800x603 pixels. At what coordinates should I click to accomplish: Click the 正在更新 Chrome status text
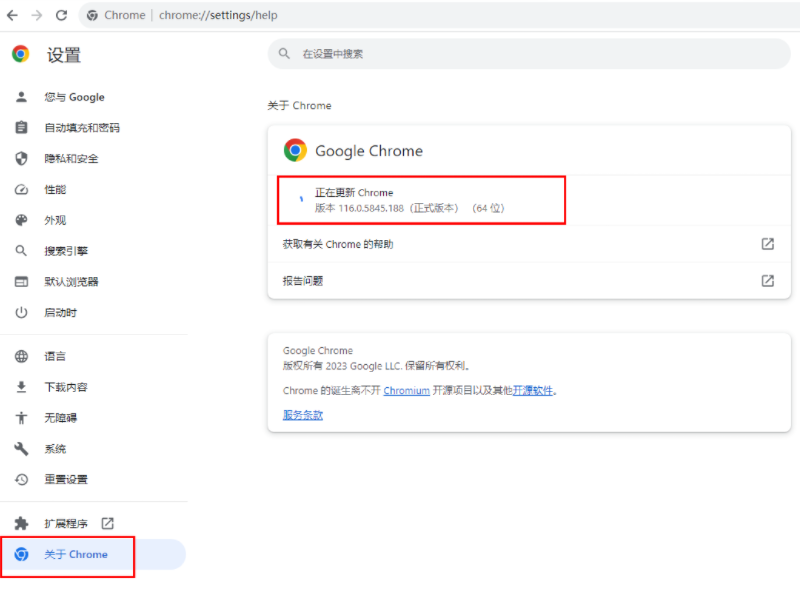click(354, 193)
